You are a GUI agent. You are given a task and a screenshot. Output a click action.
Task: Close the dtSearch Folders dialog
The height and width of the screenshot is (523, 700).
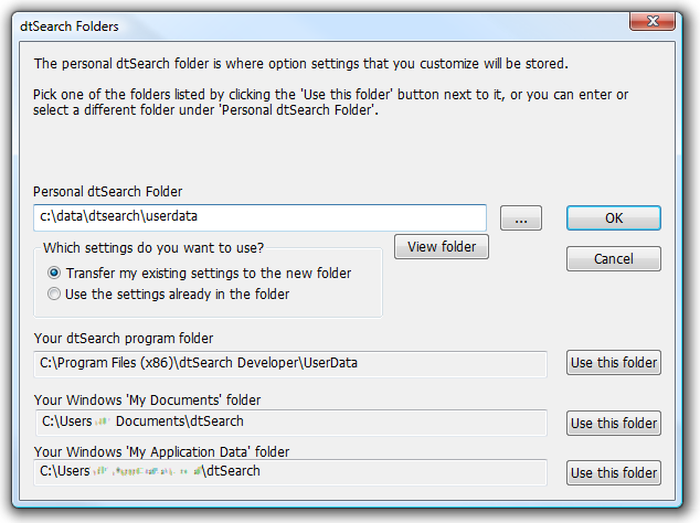point(652,21)
